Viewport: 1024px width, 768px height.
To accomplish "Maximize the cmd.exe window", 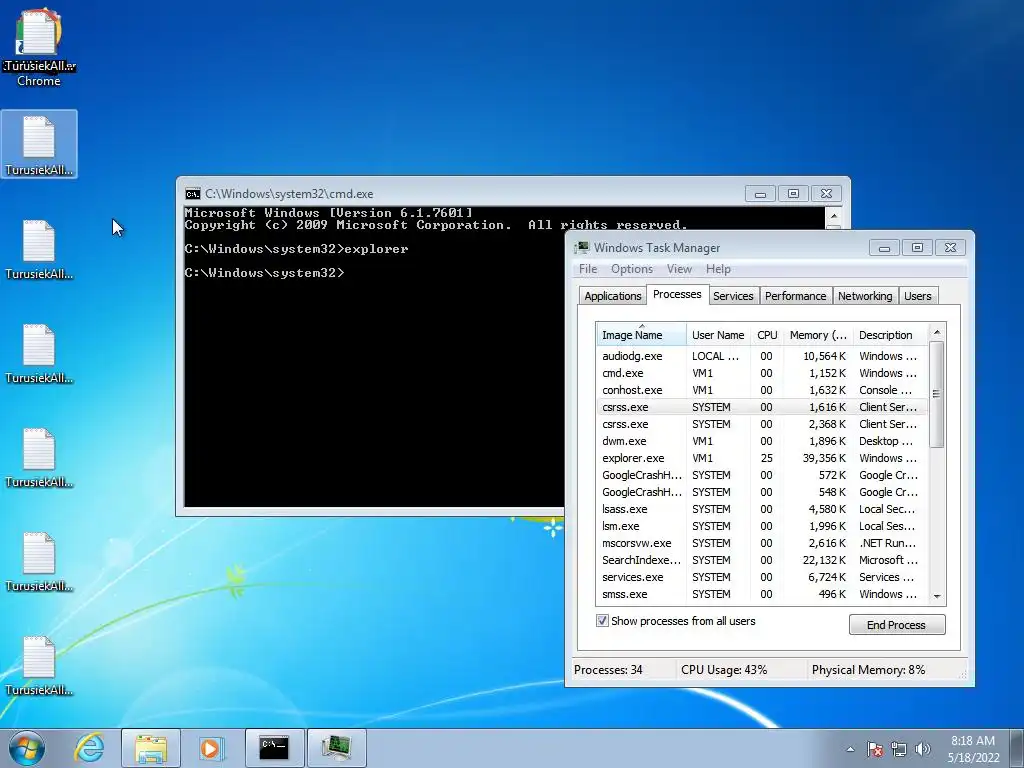I will tap(793, 194).
